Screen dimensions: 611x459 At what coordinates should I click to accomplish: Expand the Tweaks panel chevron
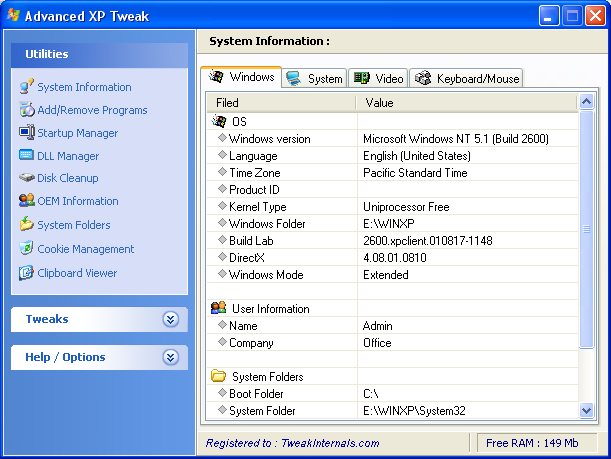tap(171, 319)
